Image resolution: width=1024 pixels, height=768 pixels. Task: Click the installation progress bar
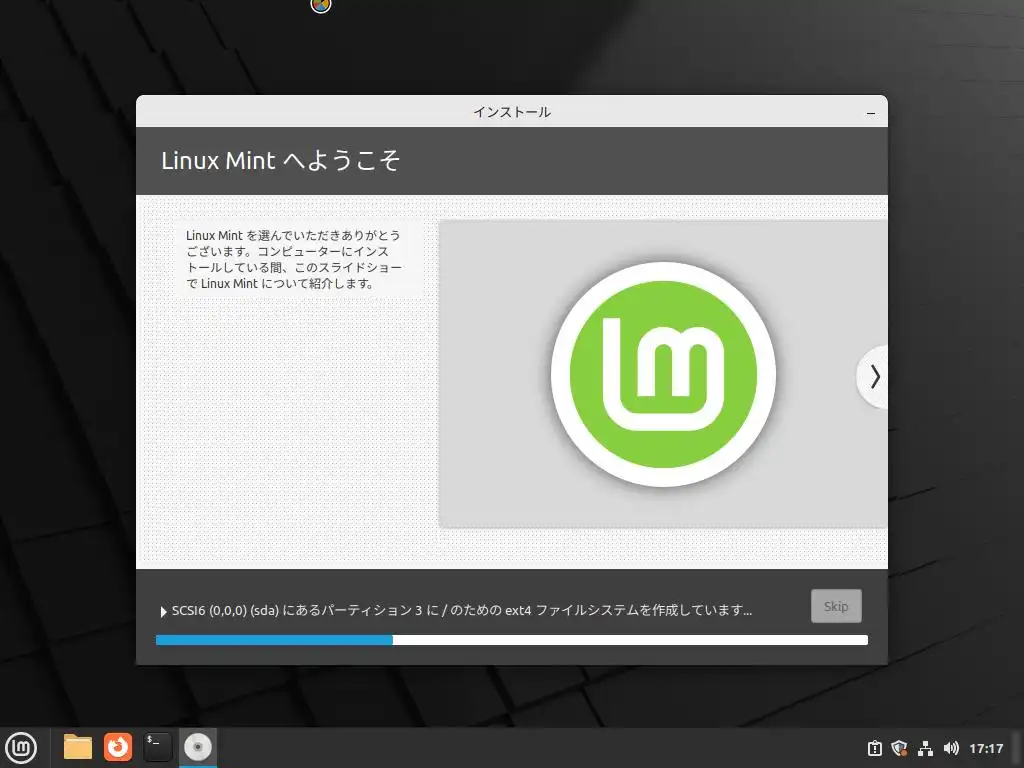point(512,640)
